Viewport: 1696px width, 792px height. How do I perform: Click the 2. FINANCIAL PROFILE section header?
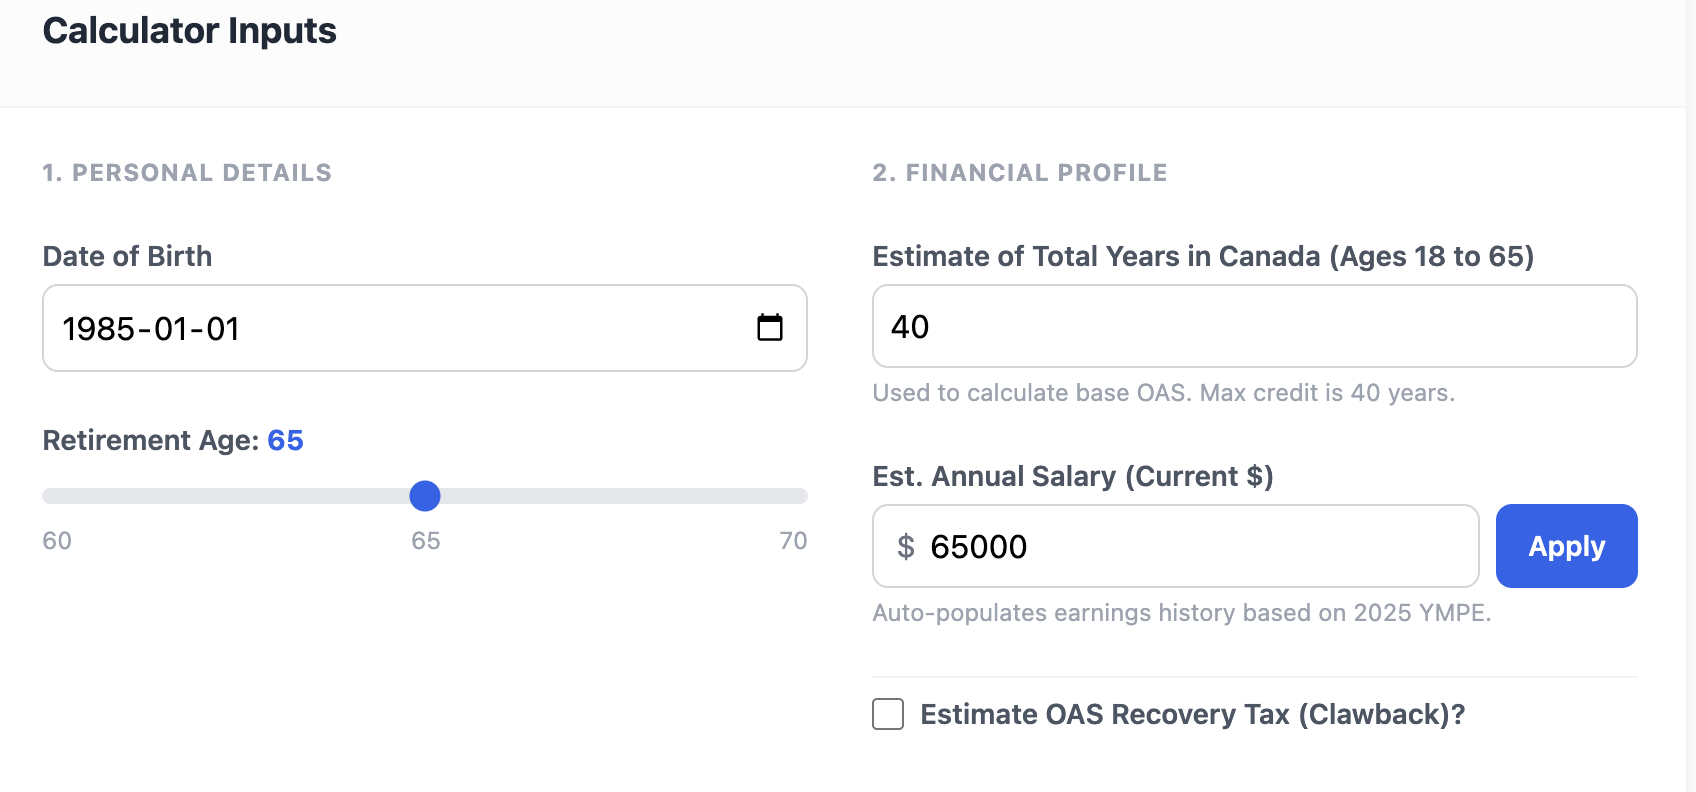click(1019, 172)
